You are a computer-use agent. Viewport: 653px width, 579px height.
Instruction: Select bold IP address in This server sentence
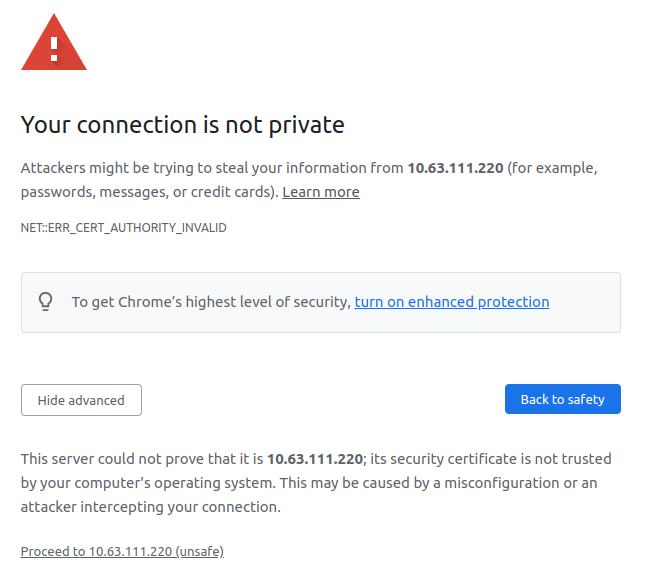pos(314,459)
